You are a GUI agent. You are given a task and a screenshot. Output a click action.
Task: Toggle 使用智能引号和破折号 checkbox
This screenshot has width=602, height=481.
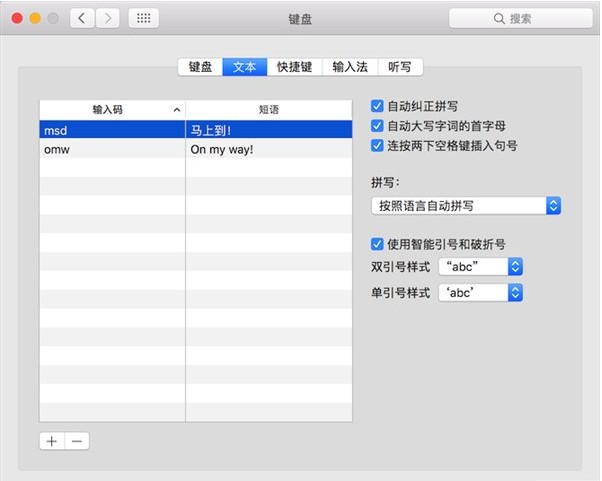[377, 244]
